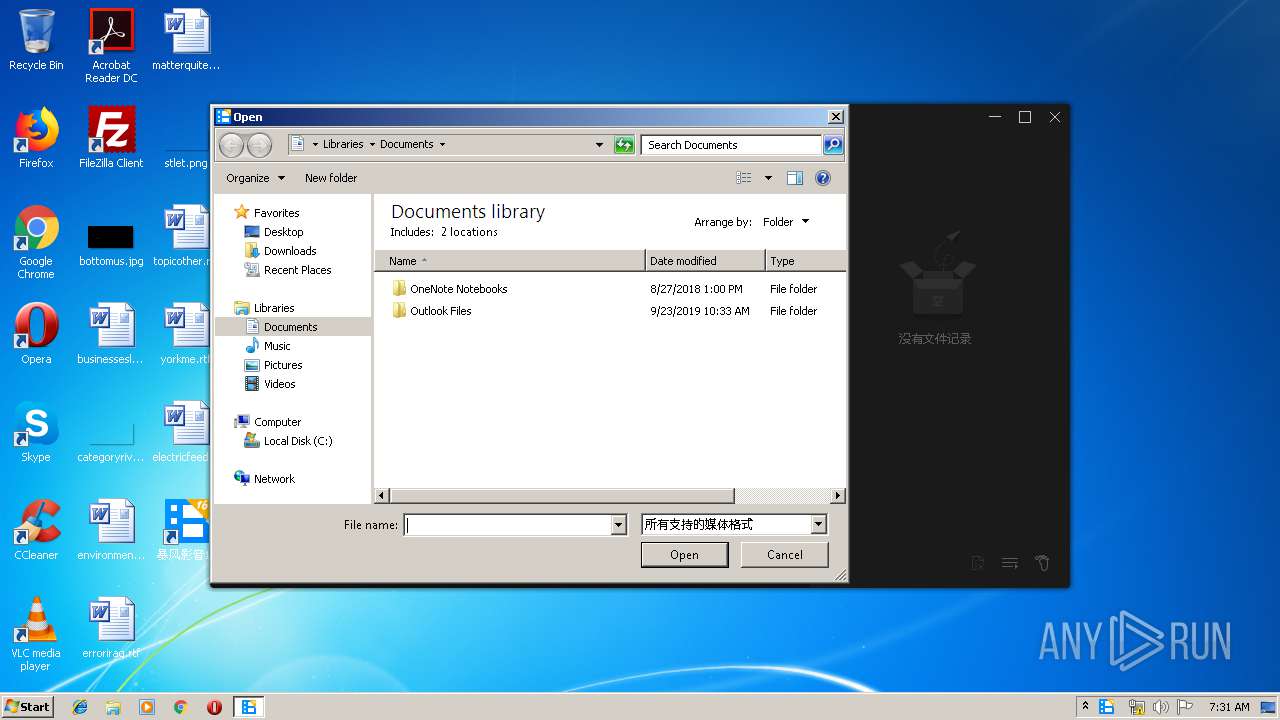
Task: Click the add-file icon in player window
Action: click(x=978, y=563)
